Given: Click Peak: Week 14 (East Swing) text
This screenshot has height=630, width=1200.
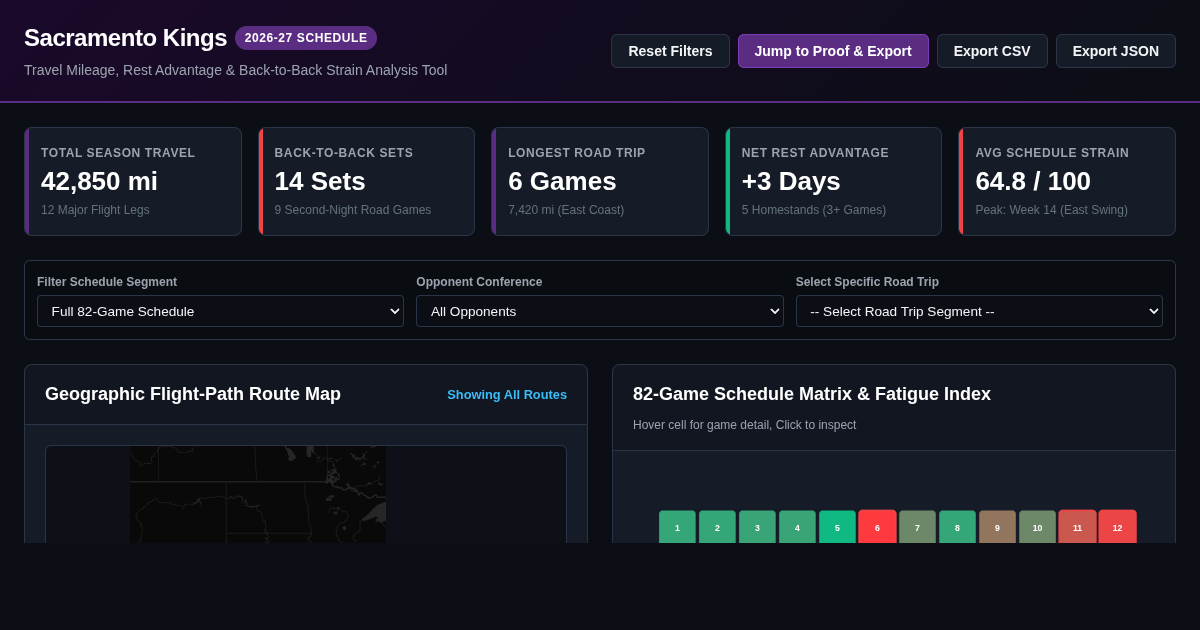Looking at the screenshot, I should [x=1051, y=210].
